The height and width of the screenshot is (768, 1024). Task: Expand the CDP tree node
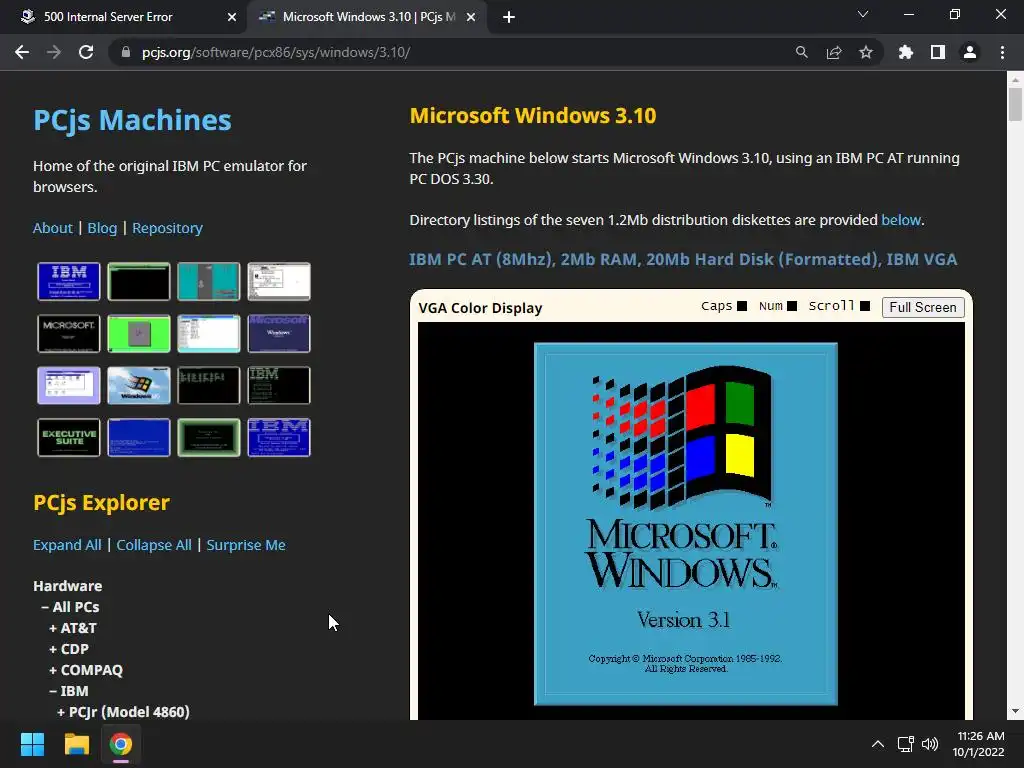pos(69,648)
